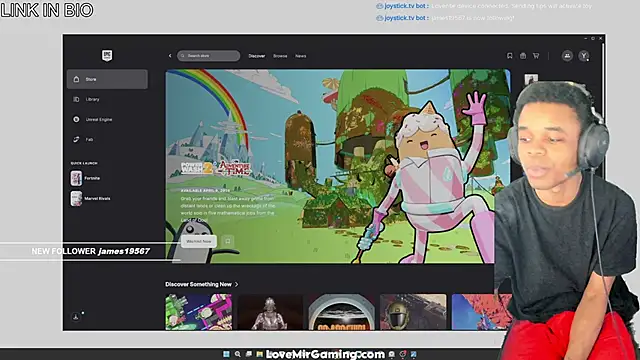This screenshot has width=640, height=360.
Task: Select the small carousel thumbnail right of banner
Action: (531, 79)
